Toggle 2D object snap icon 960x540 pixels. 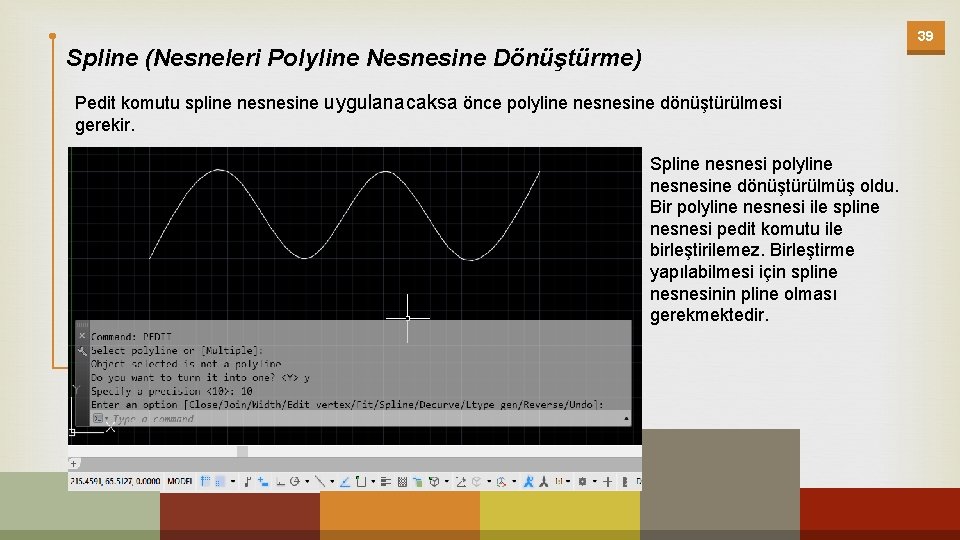click(x=361, y=482)
